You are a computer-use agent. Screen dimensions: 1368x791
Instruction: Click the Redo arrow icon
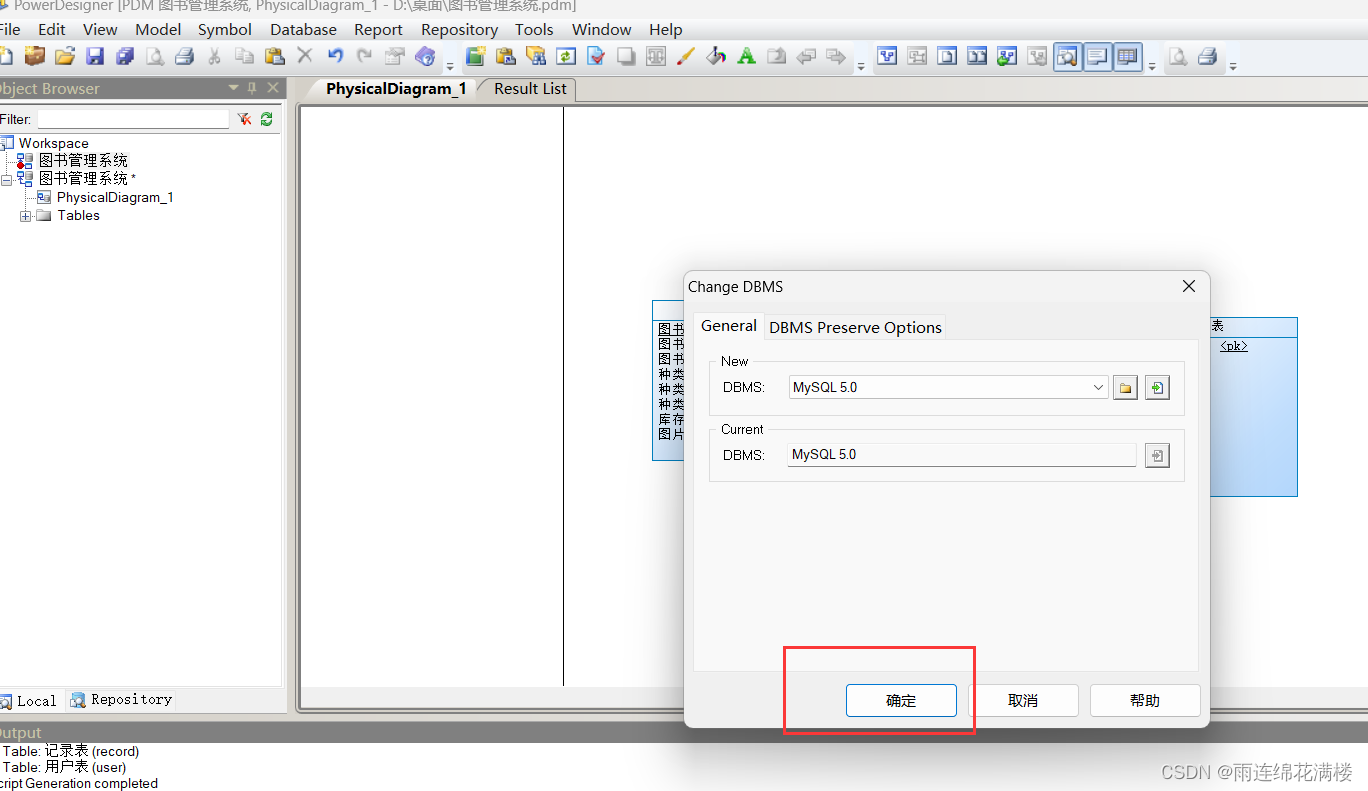tap(365, 56)
